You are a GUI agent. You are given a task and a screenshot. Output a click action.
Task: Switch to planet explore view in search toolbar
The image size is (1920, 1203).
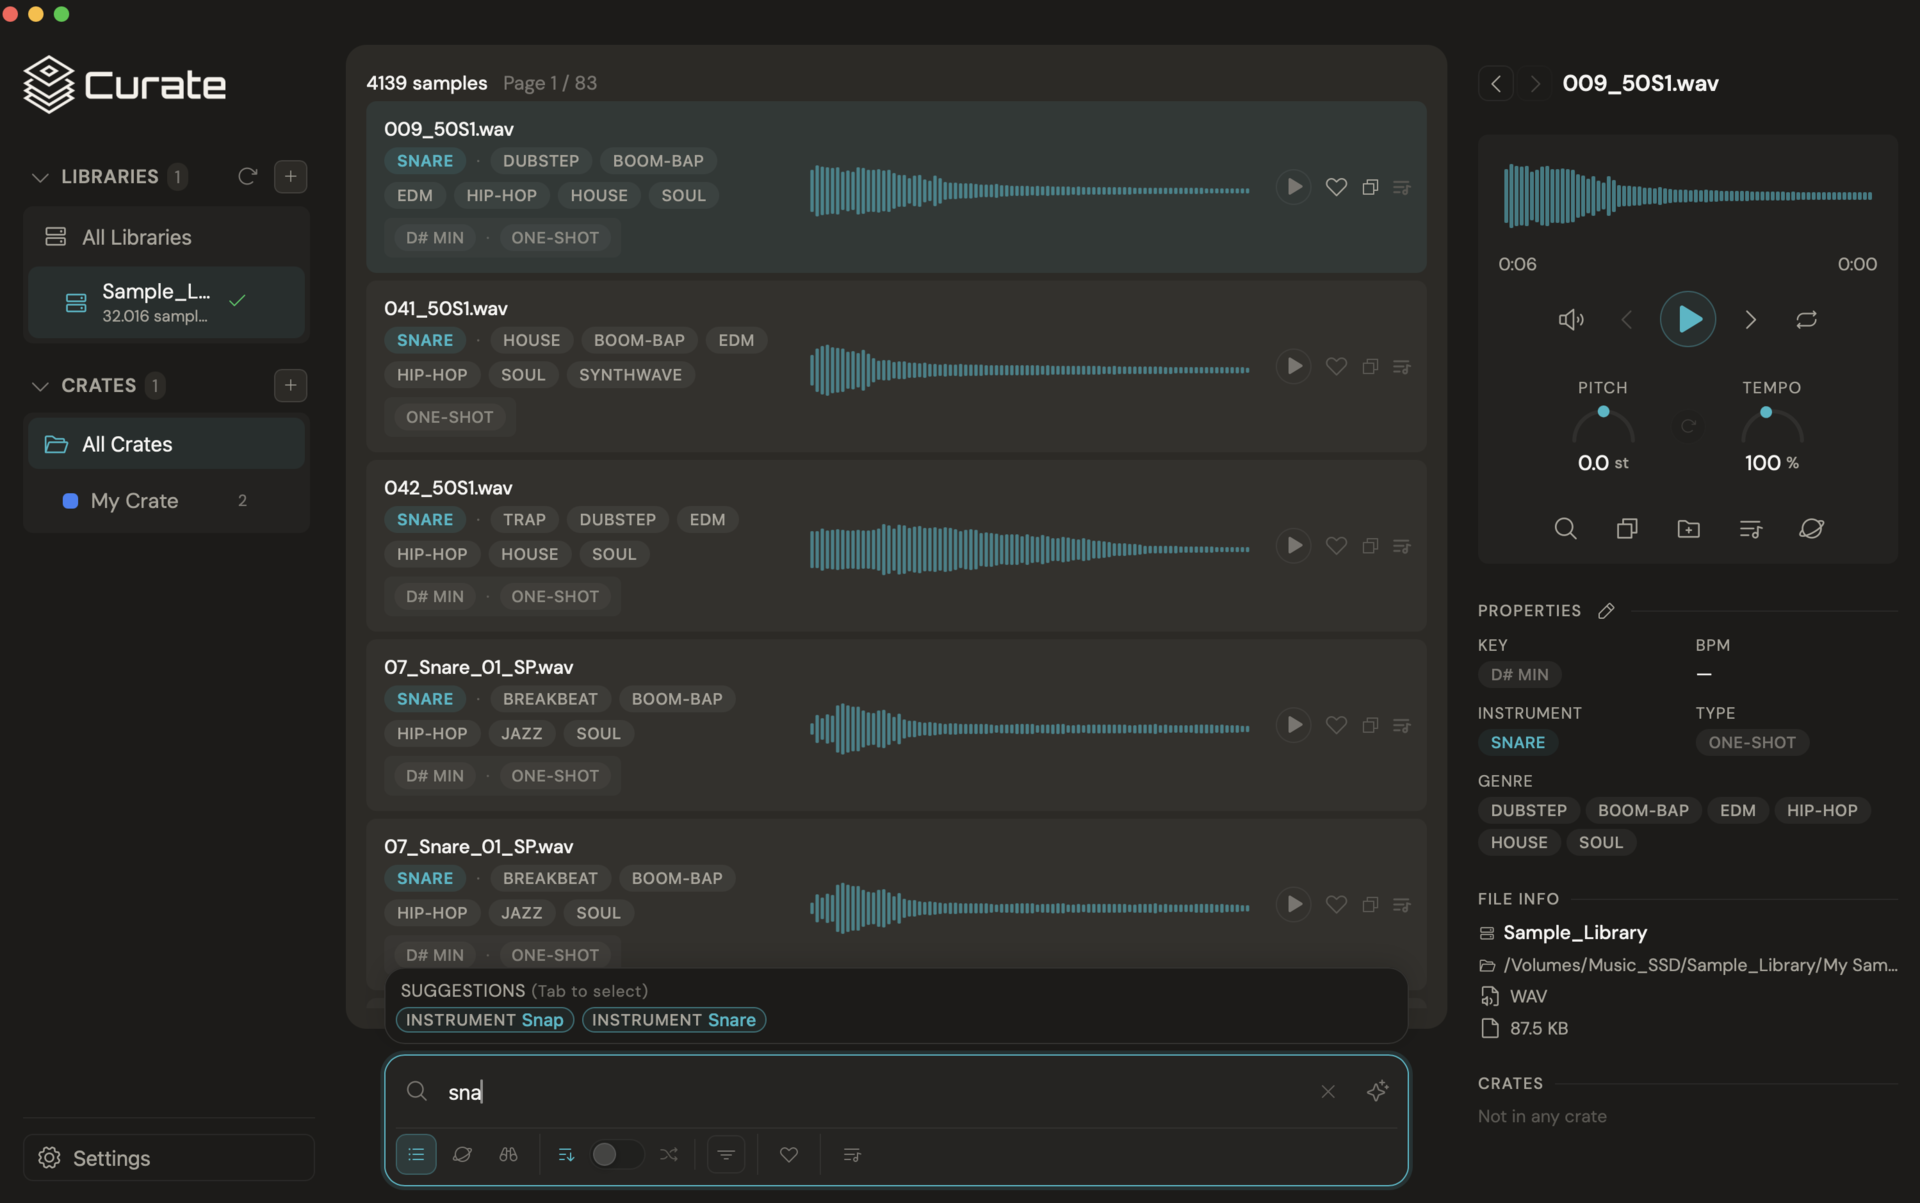[462, 1154]
